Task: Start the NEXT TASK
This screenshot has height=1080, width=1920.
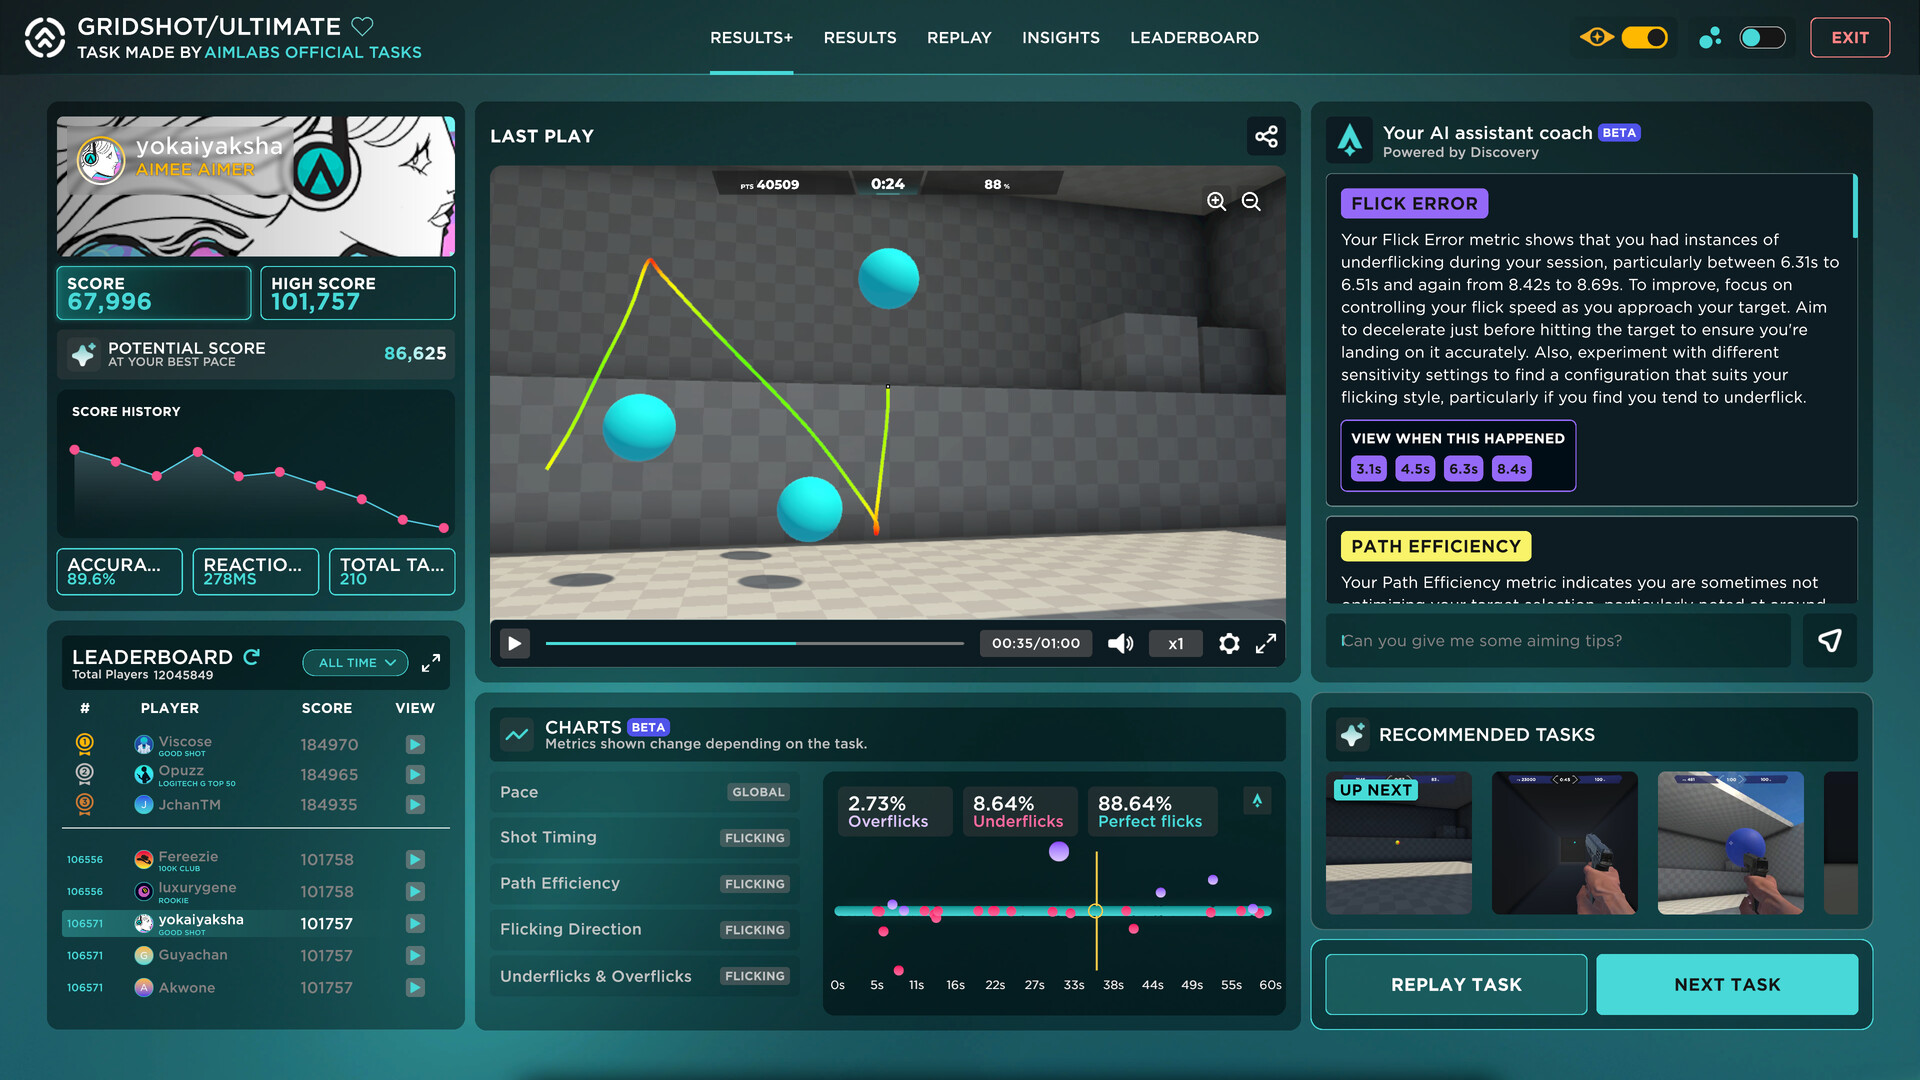Action: coord(1727,984)
